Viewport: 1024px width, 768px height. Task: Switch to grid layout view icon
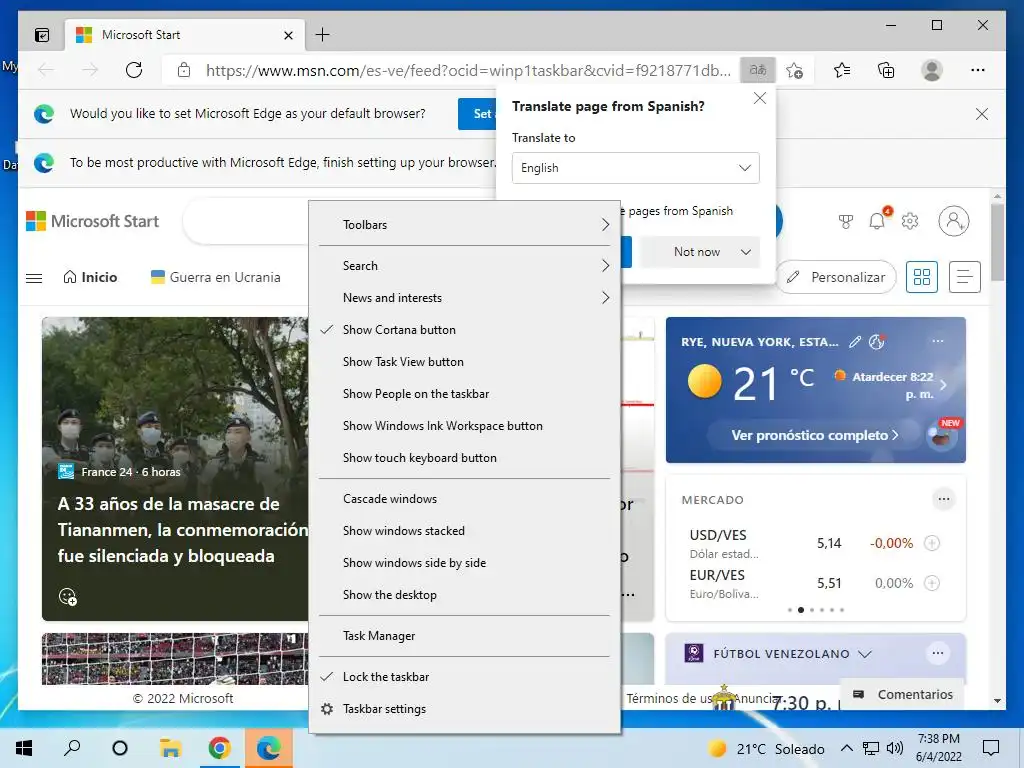point(921,277)
